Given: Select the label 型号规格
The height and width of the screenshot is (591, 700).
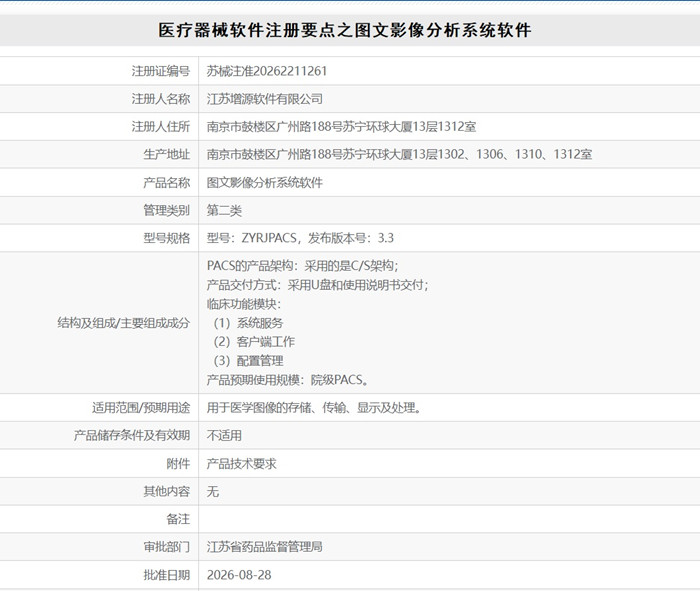Looking at the screenshot, I should pos(167,238).
